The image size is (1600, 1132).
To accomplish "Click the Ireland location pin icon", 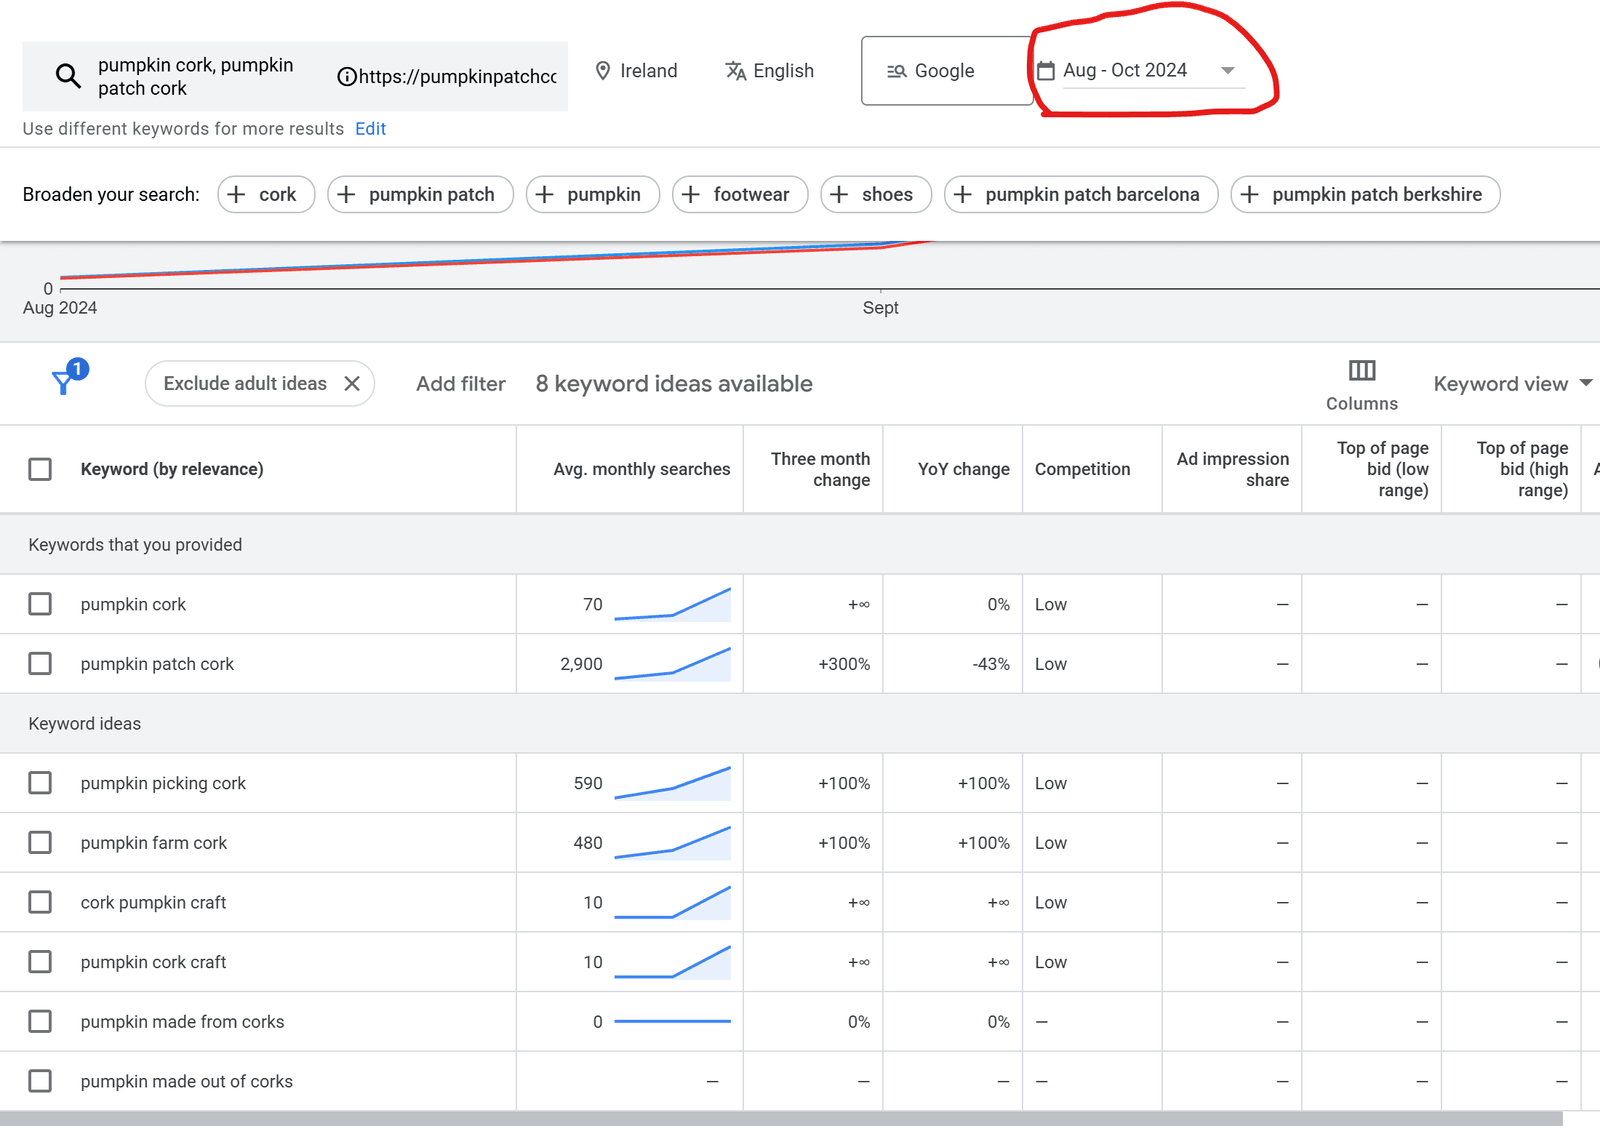I will (x=602, y=71).
